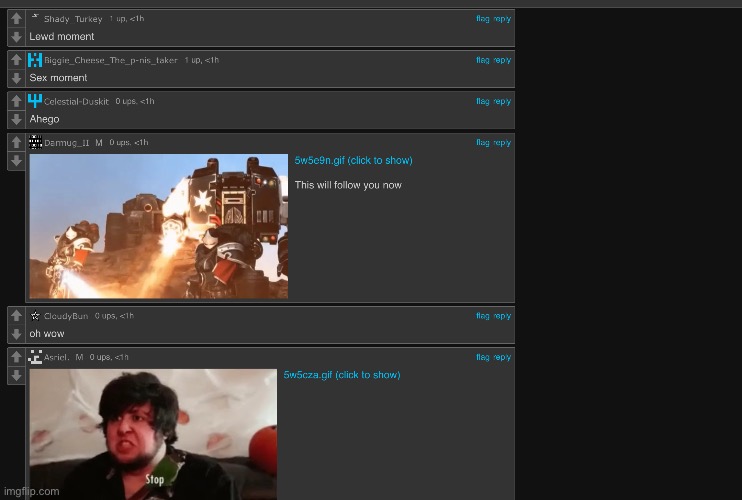This screenshot has width=742, height=500.
Task: Upvote CloudyBun's "oh wow" comment
Action: (x=17, y=316)
